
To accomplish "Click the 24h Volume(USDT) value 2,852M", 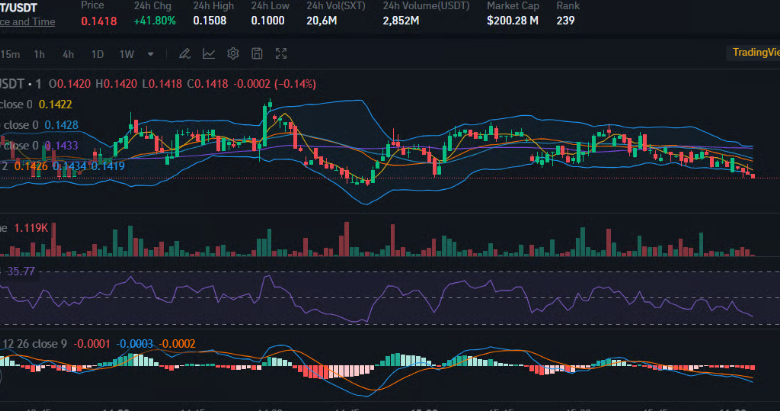I will 401,21.
